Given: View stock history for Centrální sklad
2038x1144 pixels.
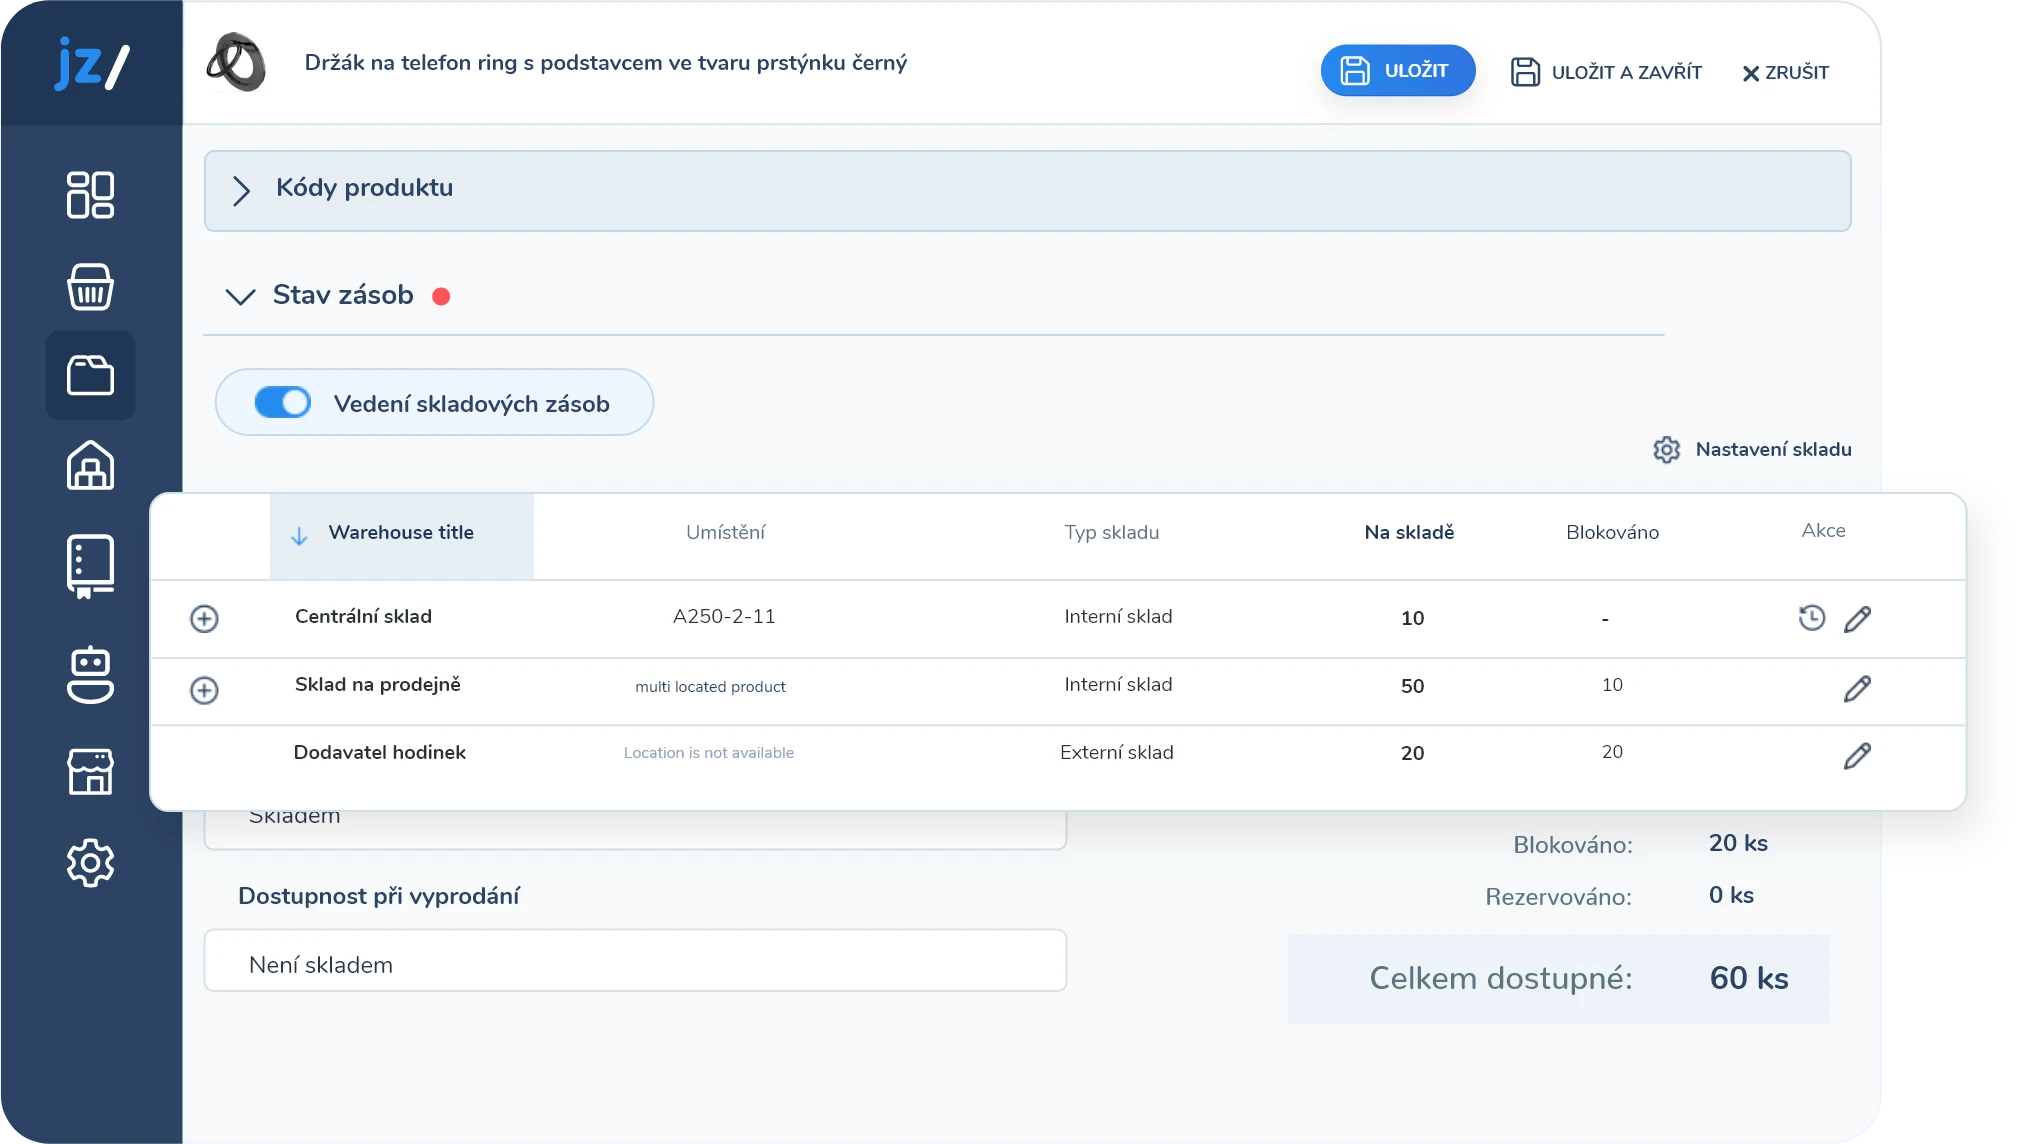Looking at the screenshot, I should 1811,618.
